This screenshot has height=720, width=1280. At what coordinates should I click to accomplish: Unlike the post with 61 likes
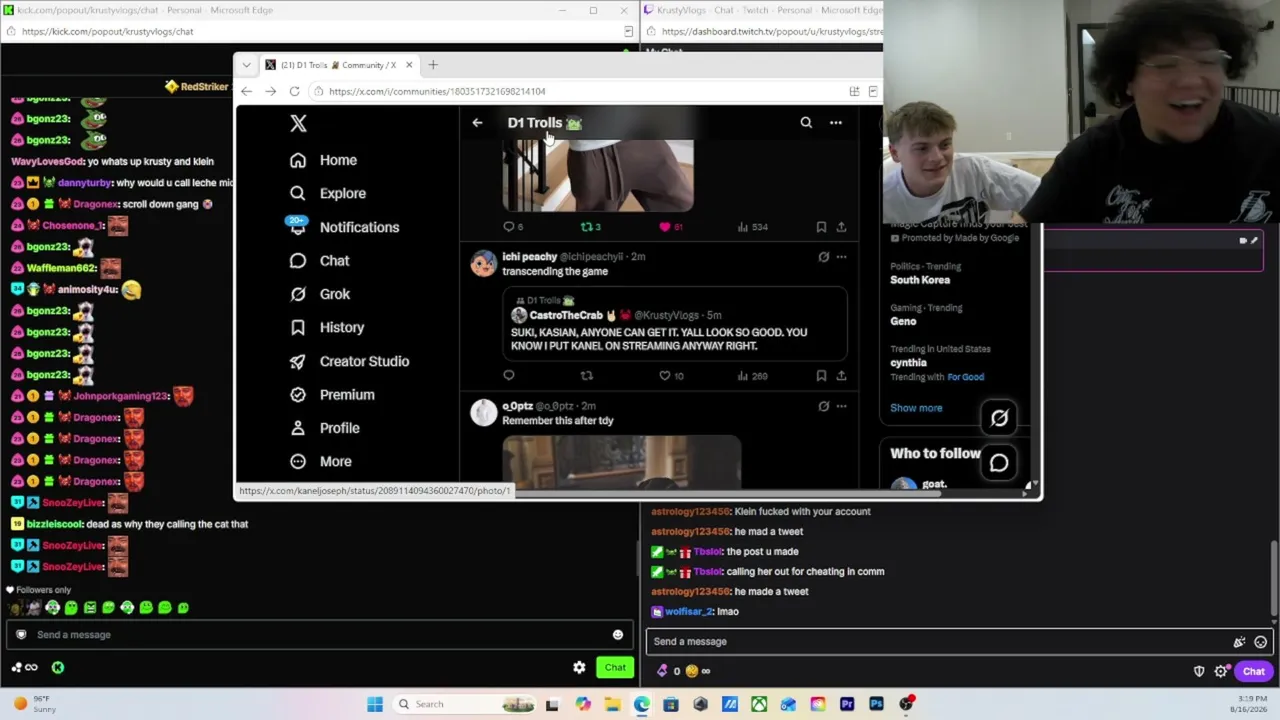click(670, 227)
